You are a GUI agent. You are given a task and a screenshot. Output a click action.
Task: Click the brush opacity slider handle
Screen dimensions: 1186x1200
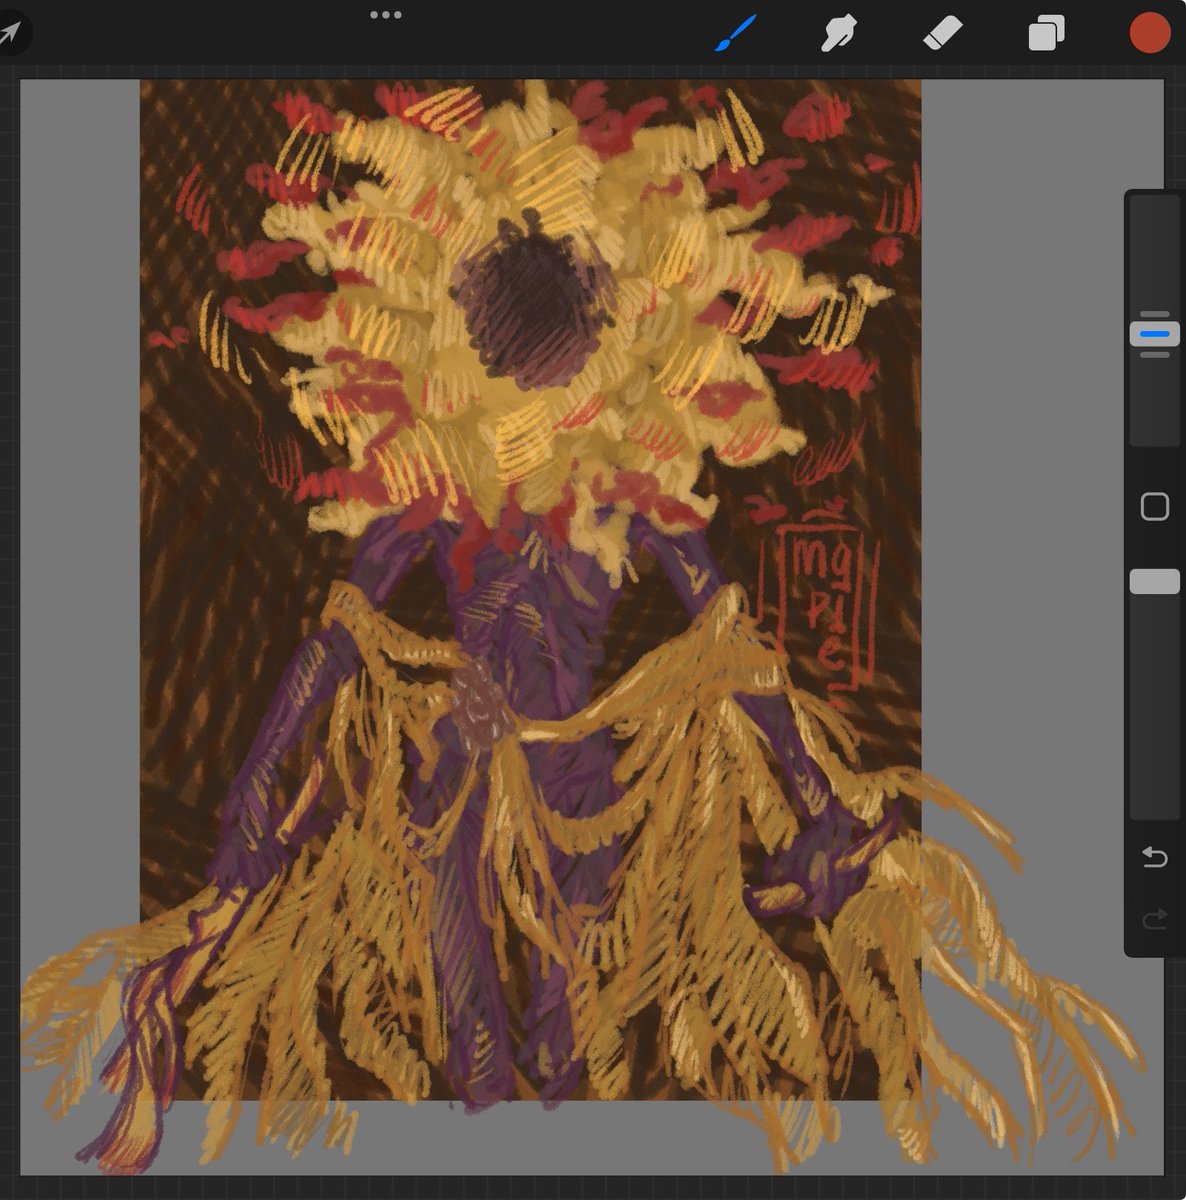coord(1154,582)
